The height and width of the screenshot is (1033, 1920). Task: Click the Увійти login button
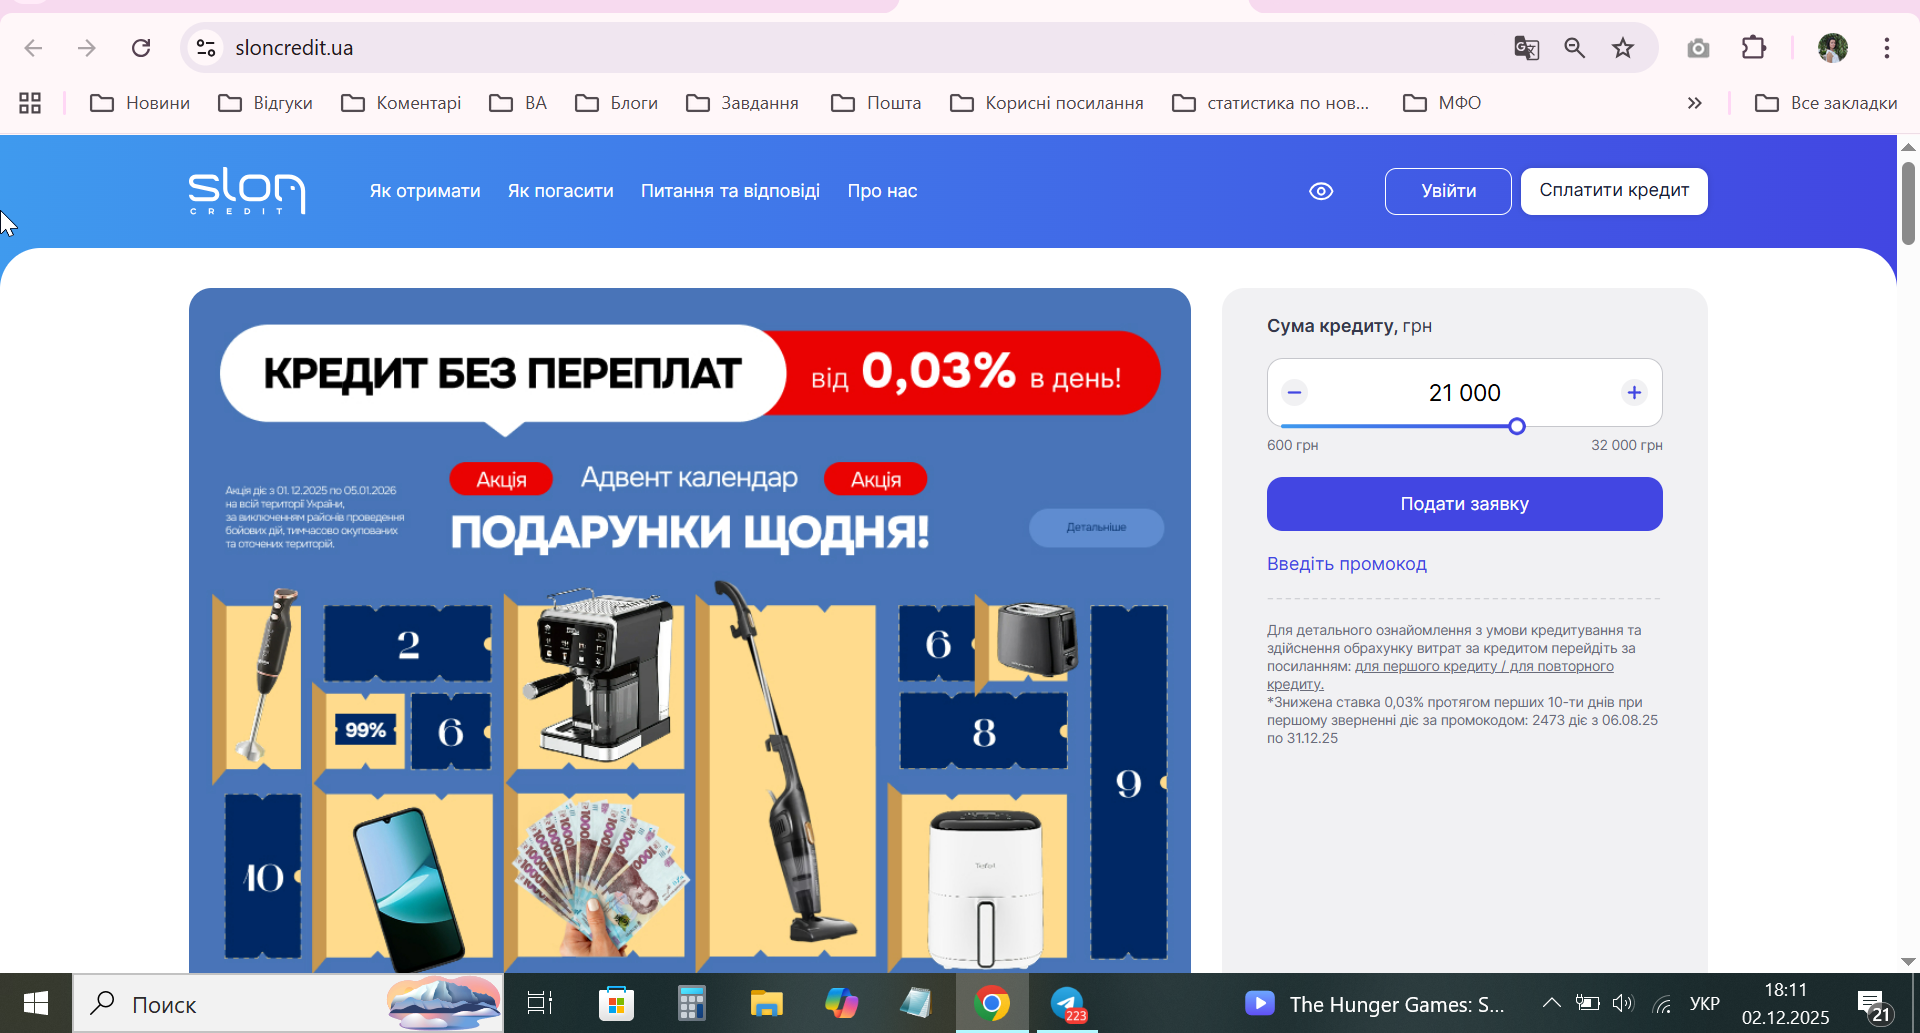click(1448, 191)
